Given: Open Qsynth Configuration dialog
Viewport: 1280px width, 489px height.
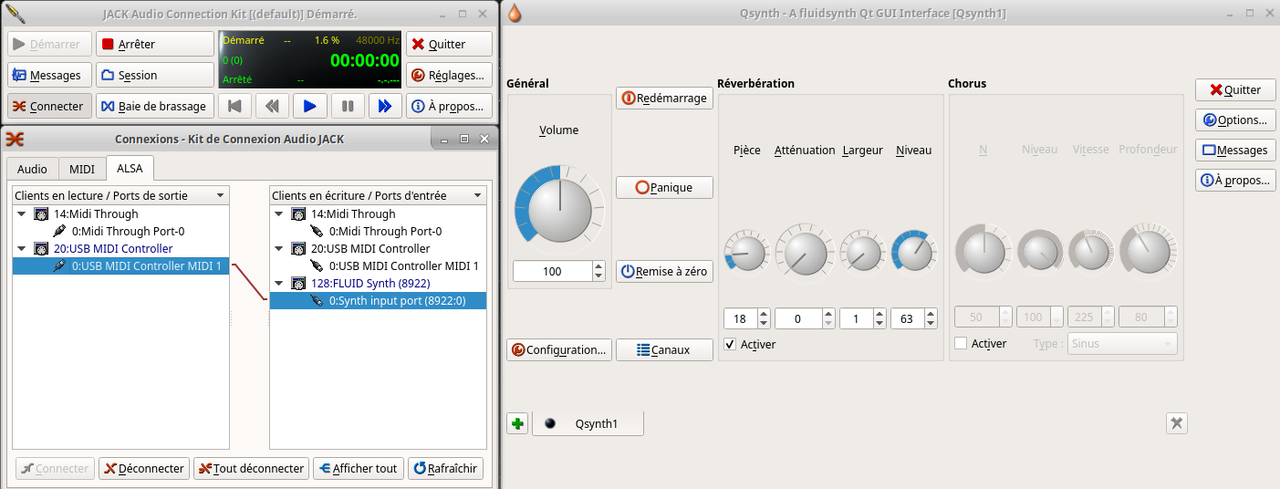Looking at the screenshot, I should click(x=559, y=350).
